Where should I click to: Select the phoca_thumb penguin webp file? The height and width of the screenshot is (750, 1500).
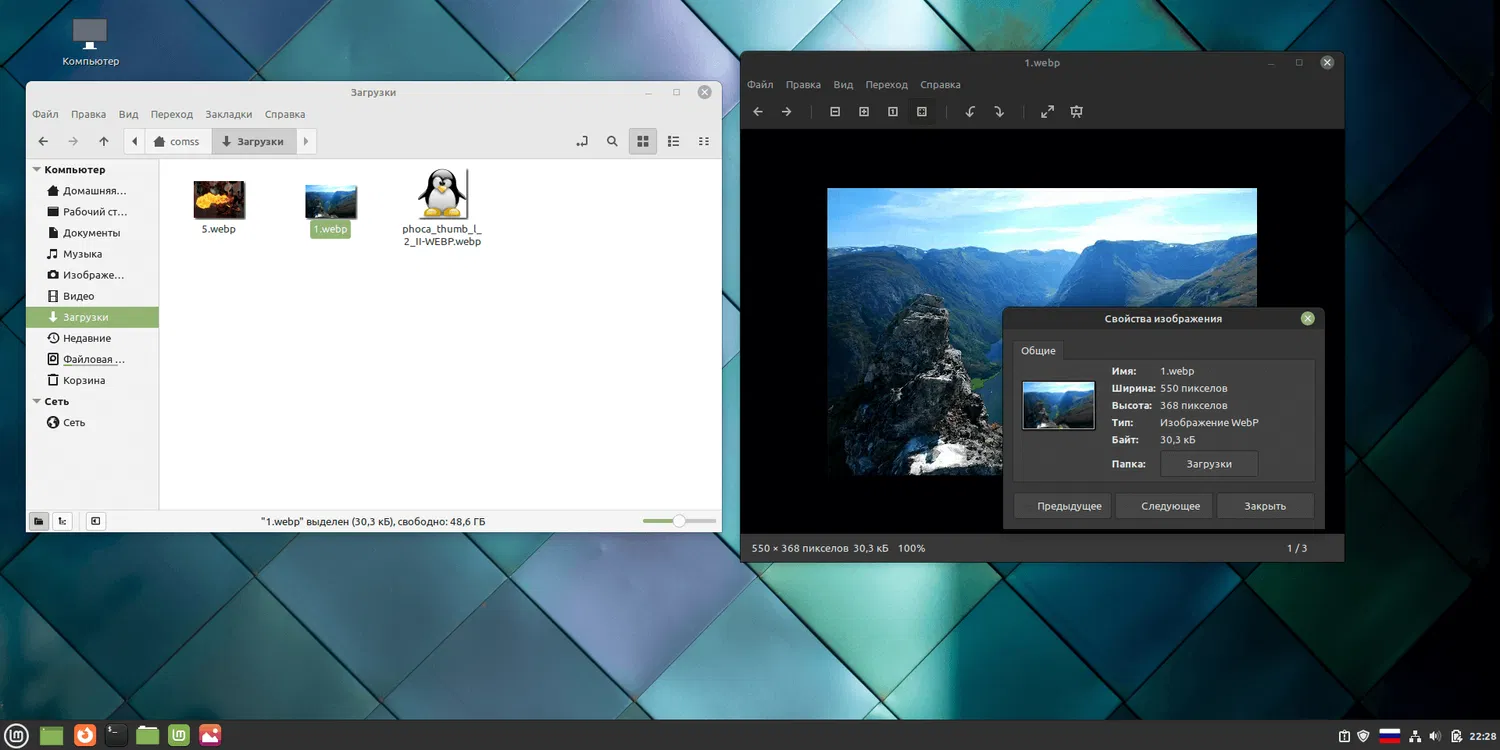tap(442, 208)
